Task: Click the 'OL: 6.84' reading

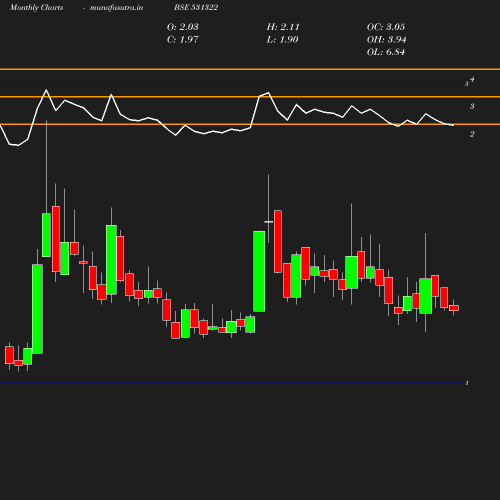Action: (x=386, y=52)
